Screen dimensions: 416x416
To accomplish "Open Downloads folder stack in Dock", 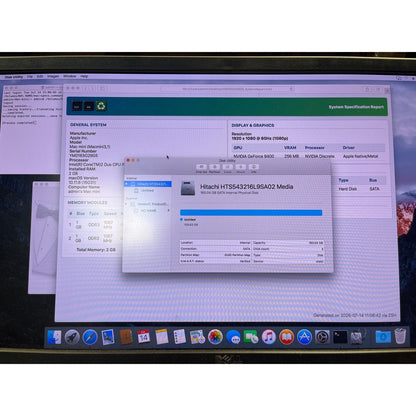I will coord(383,337).
